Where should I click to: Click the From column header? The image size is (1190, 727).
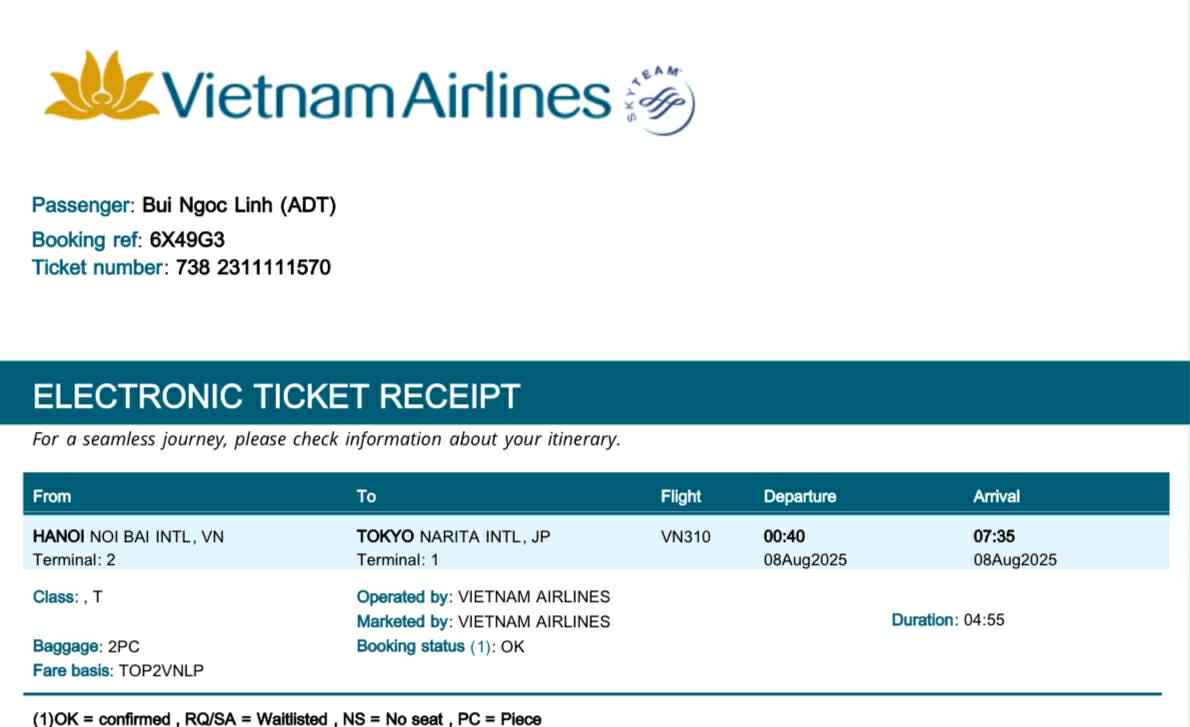coord(52,496)
